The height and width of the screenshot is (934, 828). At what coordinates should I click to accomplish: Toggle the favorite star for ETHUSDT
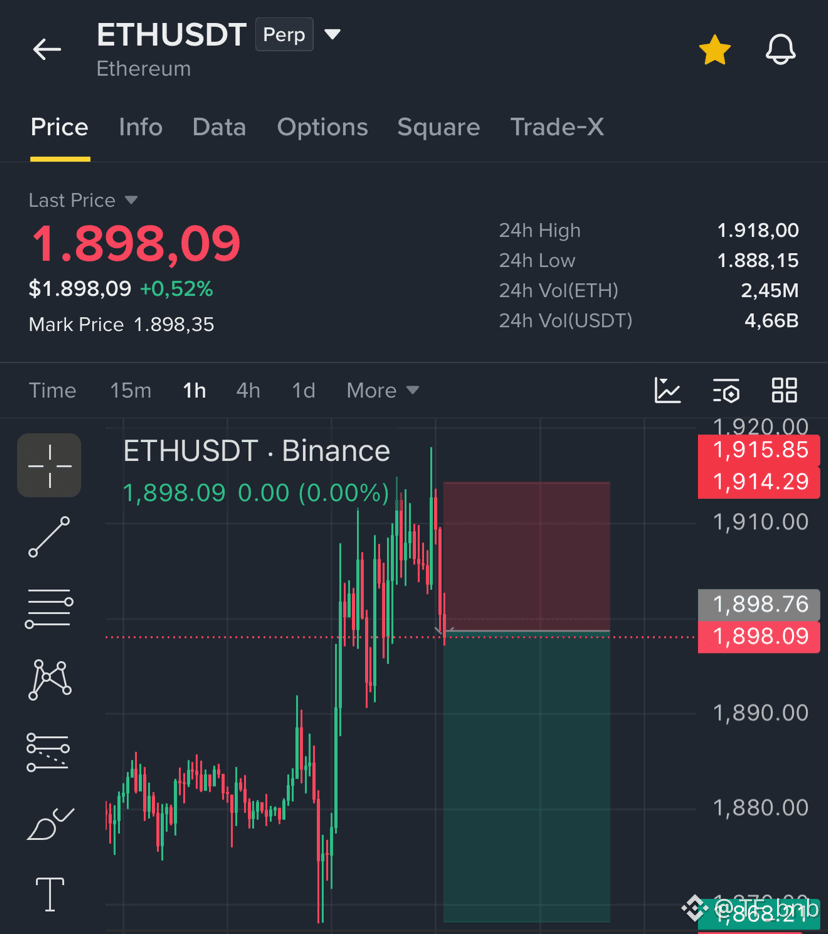tap(715, 49)
